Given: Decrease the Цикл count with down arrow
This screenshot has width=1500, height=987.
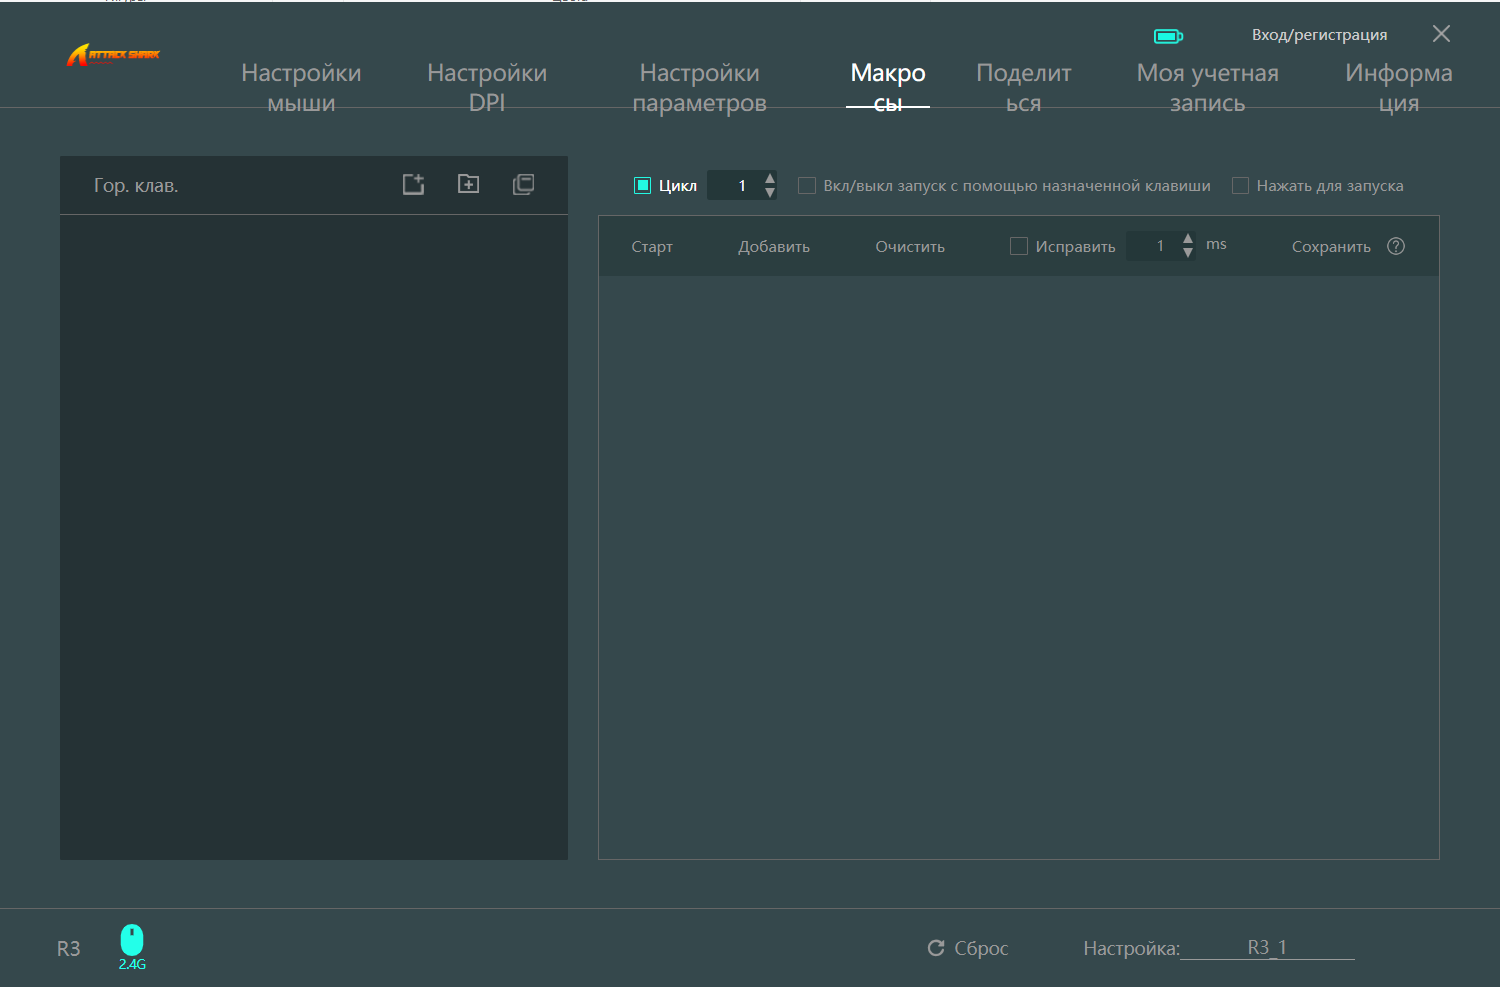Looking at the screenshot, I should click(x=770, y=192).
